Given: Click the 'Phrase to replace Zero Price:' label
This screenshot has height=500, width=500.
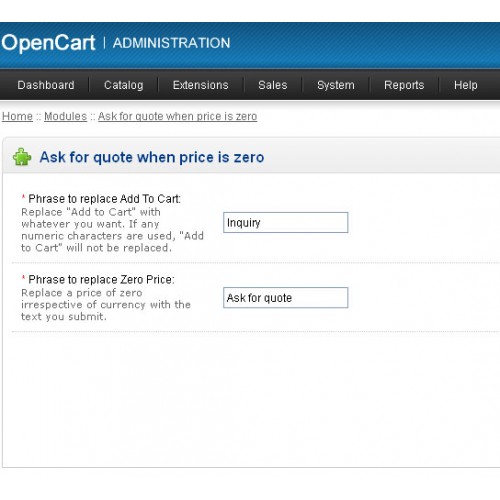Looking at the screenshot, I should 101,280.
